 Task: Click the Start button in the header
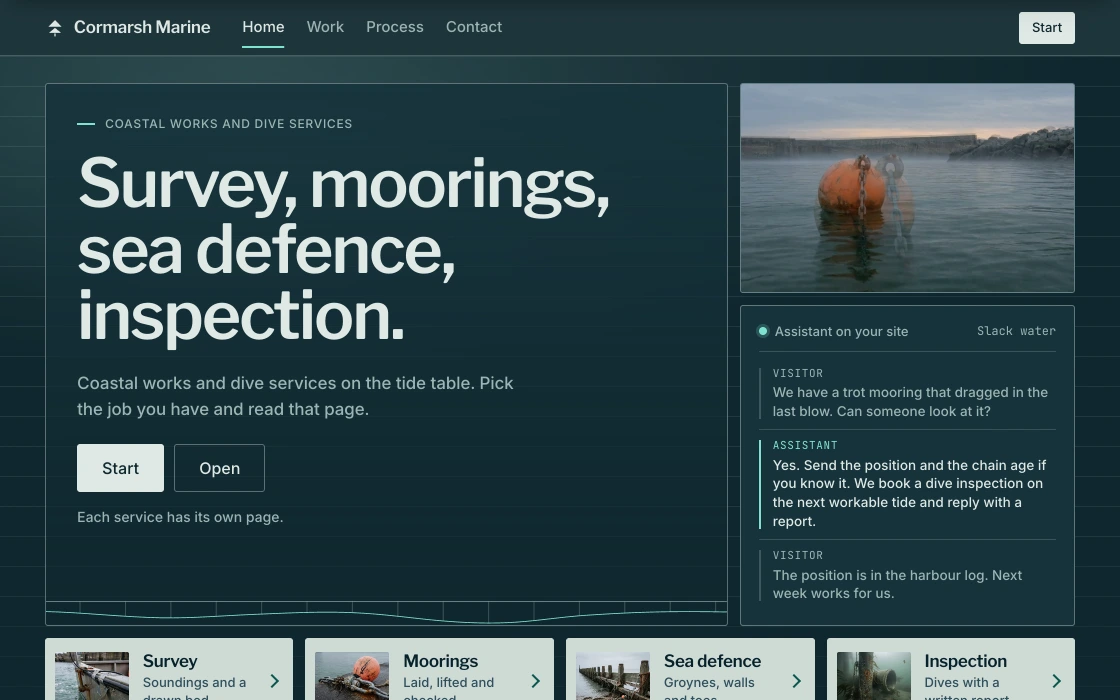click(x=1046, y=28)
